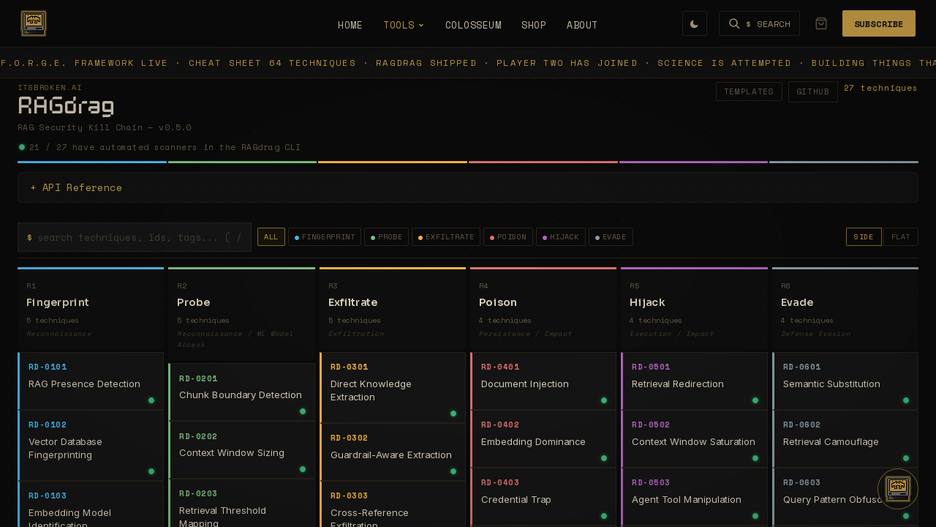Filter by Poison phase
The width and height of the screenshot is (936, 527).
[x=508, y=237]
